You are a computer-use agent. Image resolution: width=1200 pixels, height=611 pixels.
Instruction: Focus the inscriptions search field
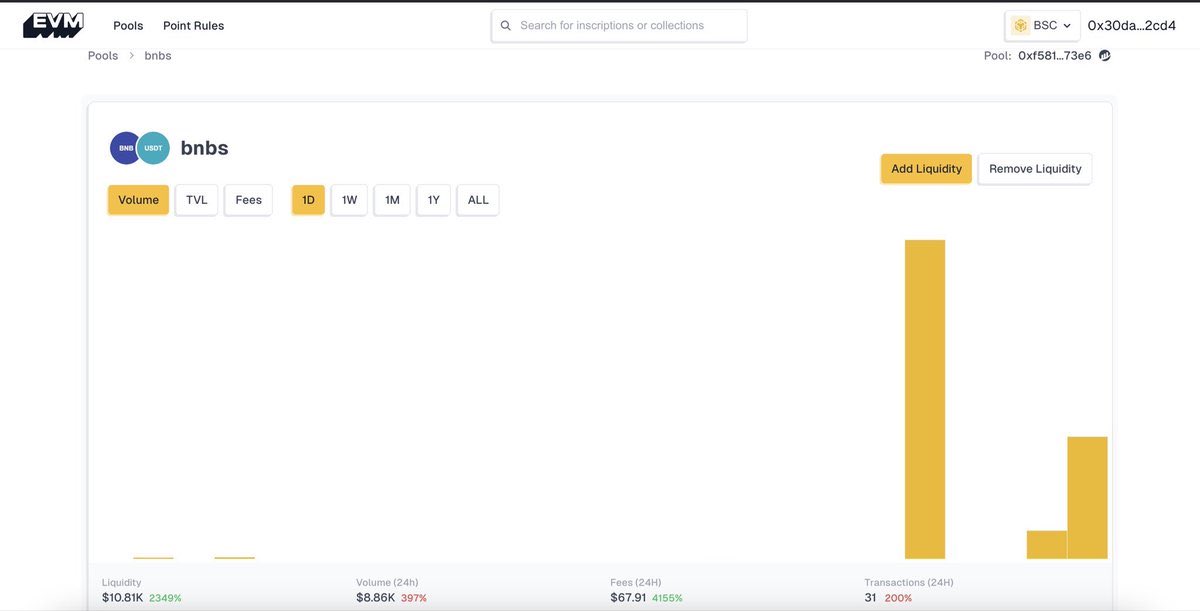(619, 26)
